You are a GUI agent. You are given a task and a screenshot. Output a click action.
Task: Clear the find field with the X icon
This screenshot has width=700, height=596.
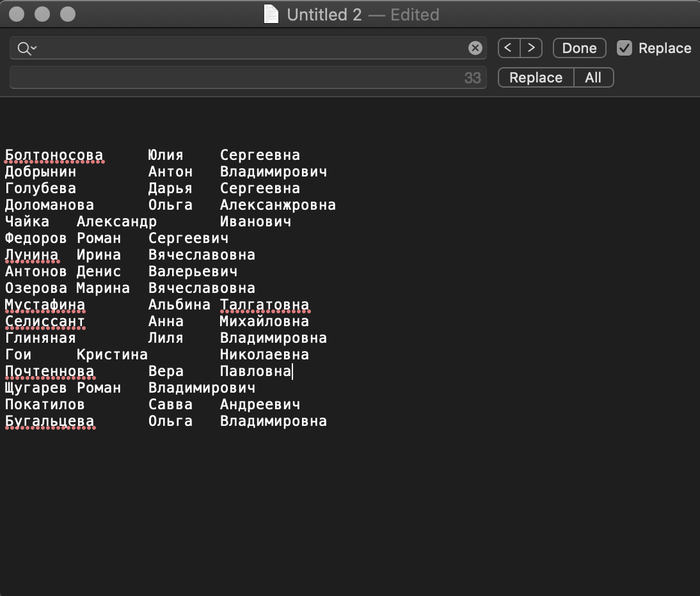coord(475,48)
